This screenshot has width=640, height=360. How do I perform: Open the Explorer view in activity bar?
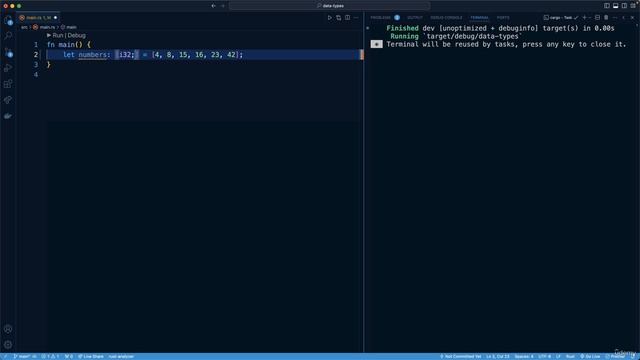coord(8,20)
